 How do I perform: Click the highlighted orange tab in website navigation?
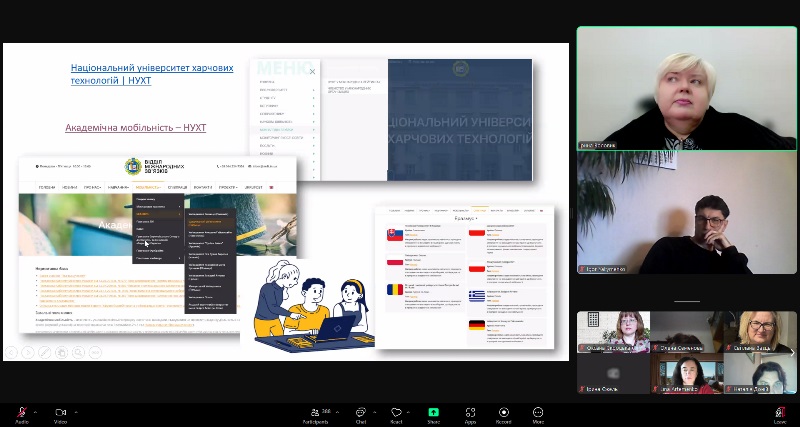point(147,187)
